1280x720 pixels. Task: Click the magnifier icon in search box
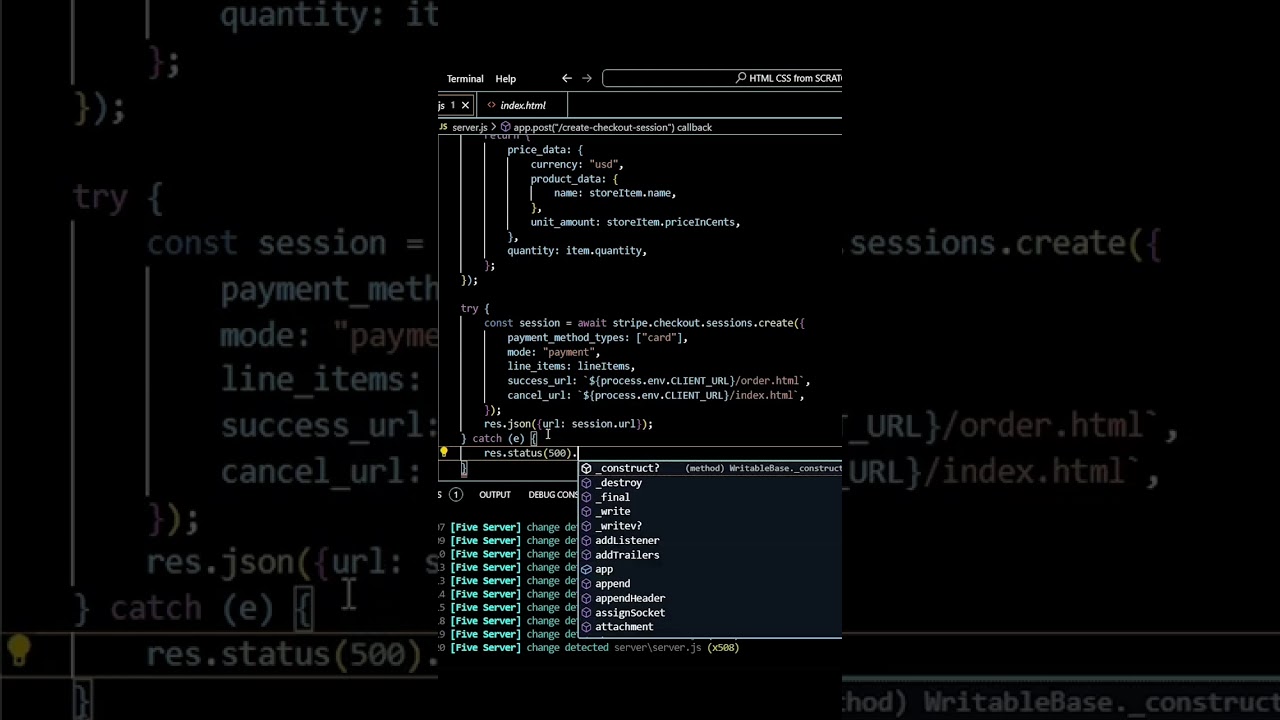click(x=741, y=78)
